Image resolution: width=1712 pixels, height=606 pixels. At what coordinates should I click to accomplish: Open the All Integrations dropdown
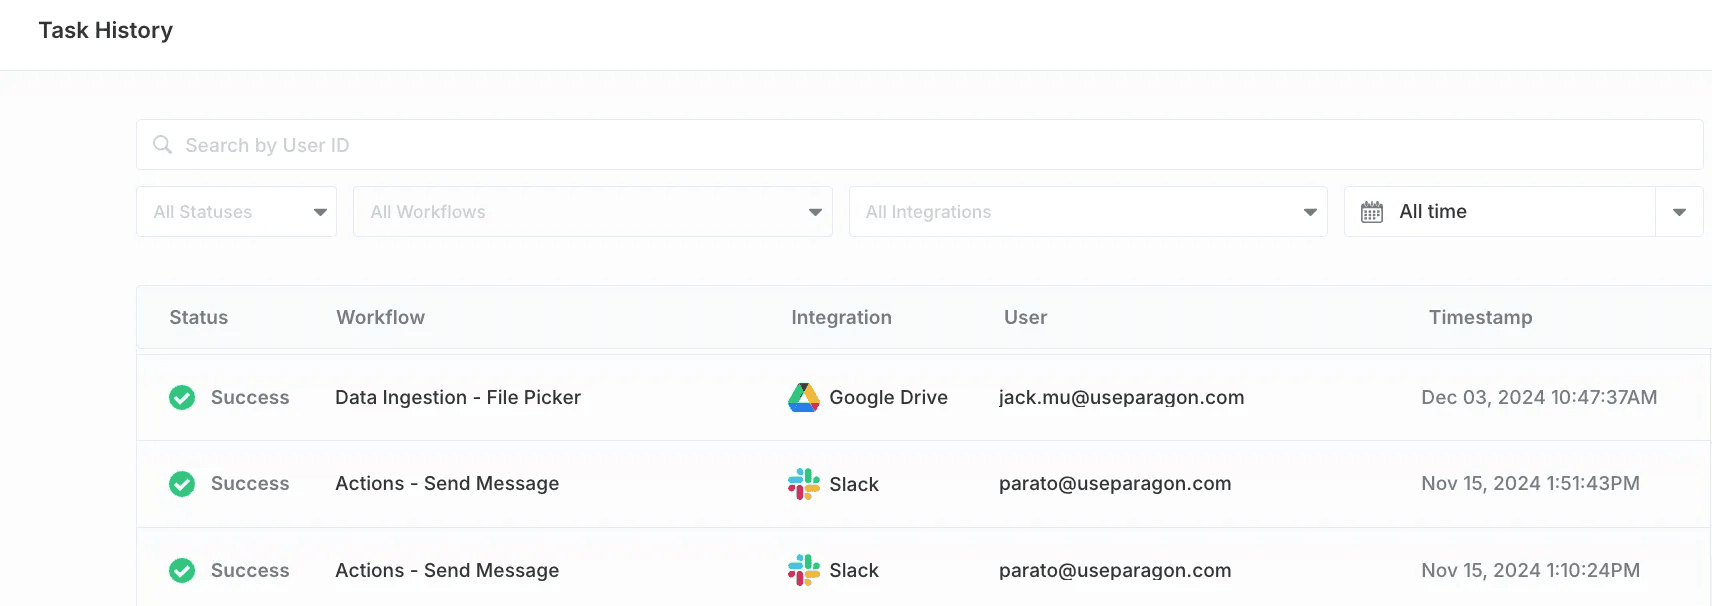(1087, 212)
